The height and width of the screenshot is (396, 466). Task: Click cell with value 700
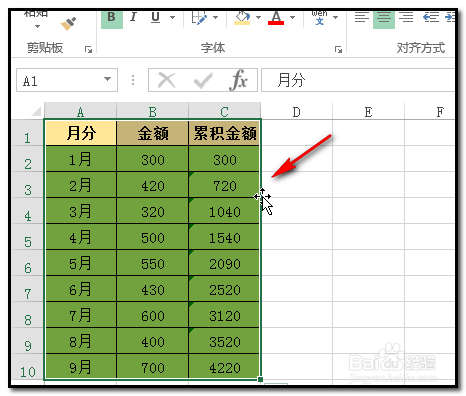click(153, 367)
